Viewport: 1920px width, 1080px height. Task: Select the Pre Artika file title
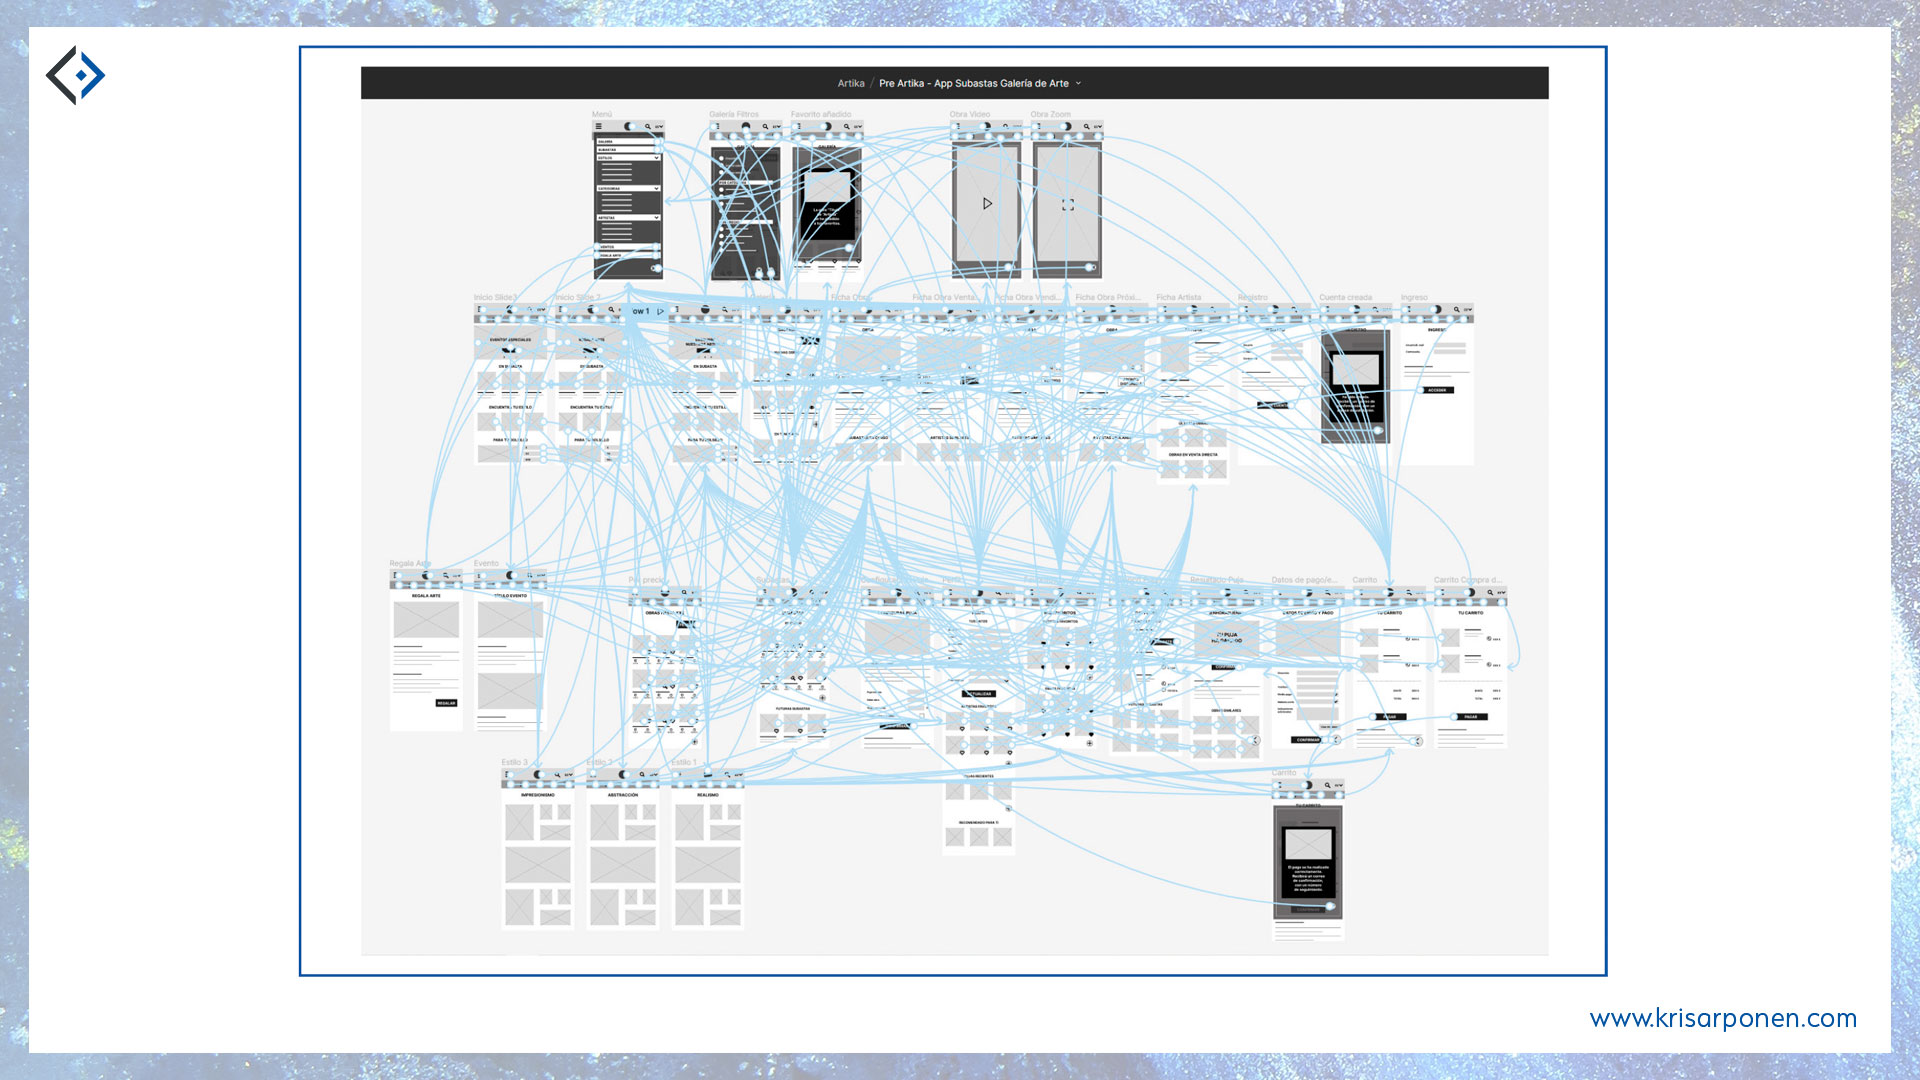coord(973,84)
